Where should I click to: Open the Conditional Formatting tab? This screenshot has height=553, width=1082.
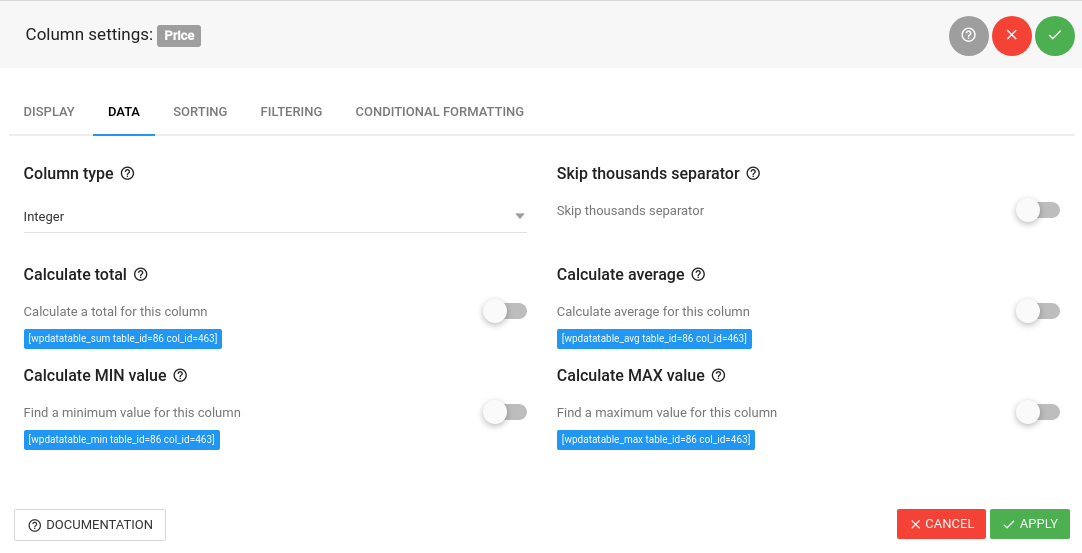pos(439,112)
